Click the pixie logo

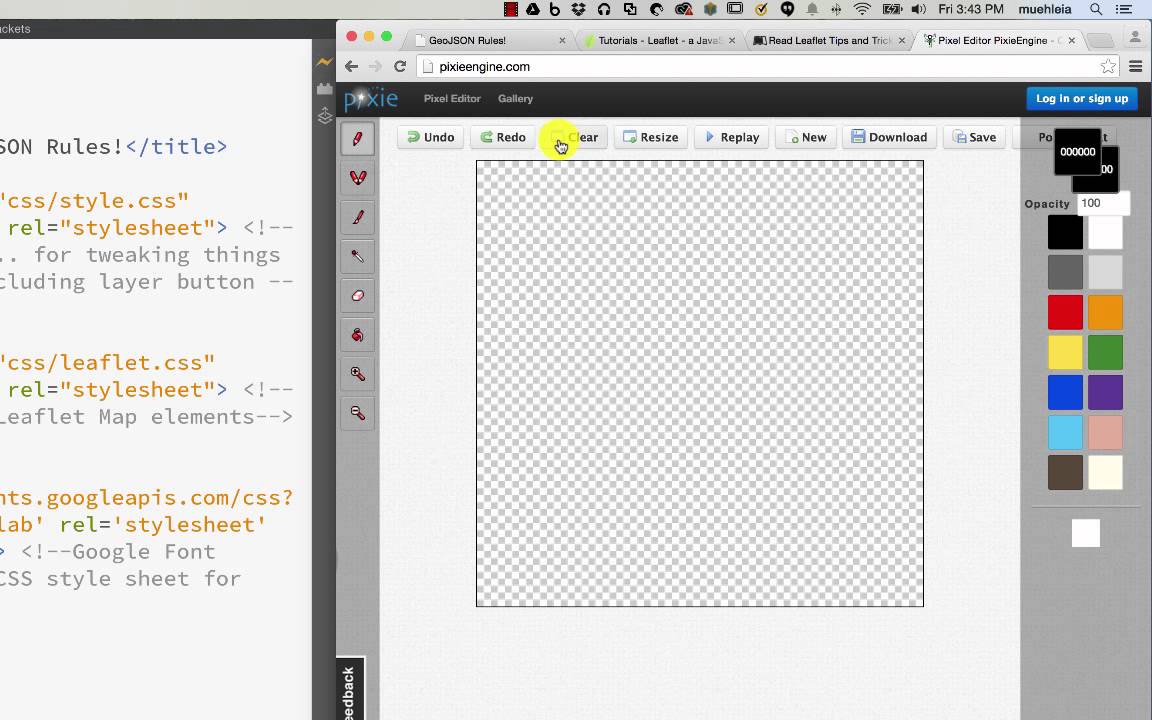tap(371, 98)
